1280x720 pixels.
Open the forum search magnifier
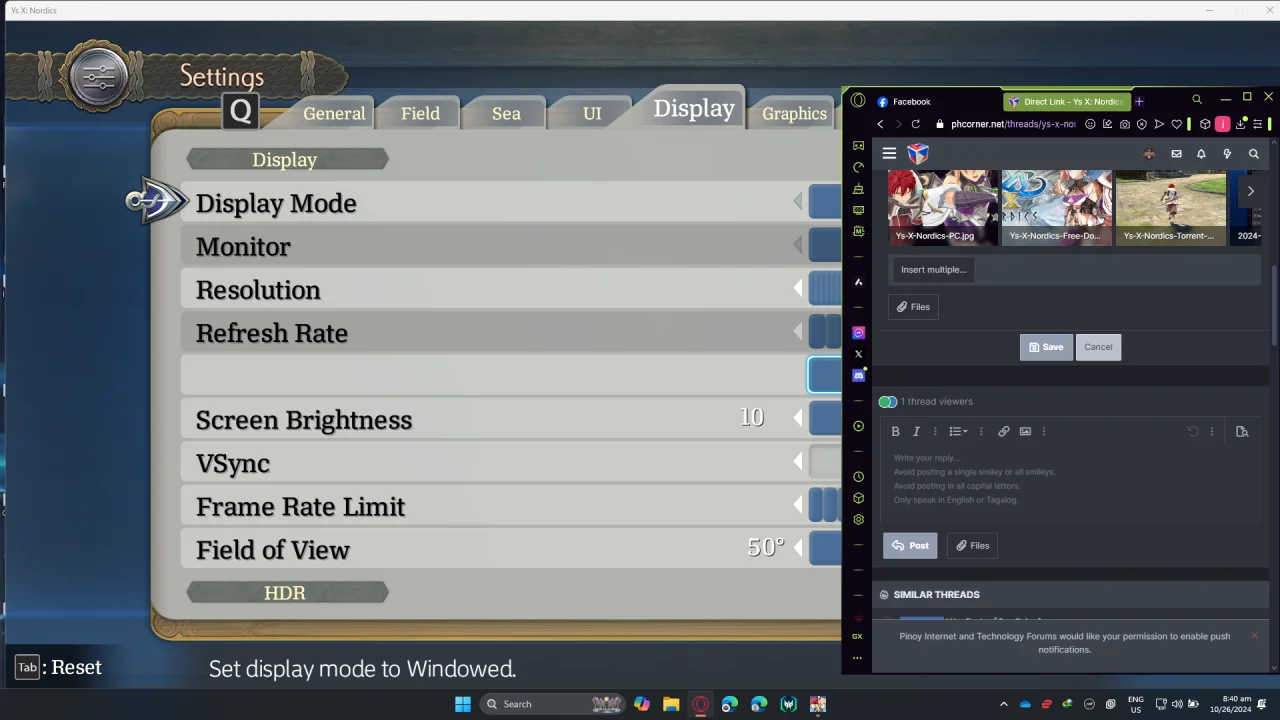pos(1253,154)
